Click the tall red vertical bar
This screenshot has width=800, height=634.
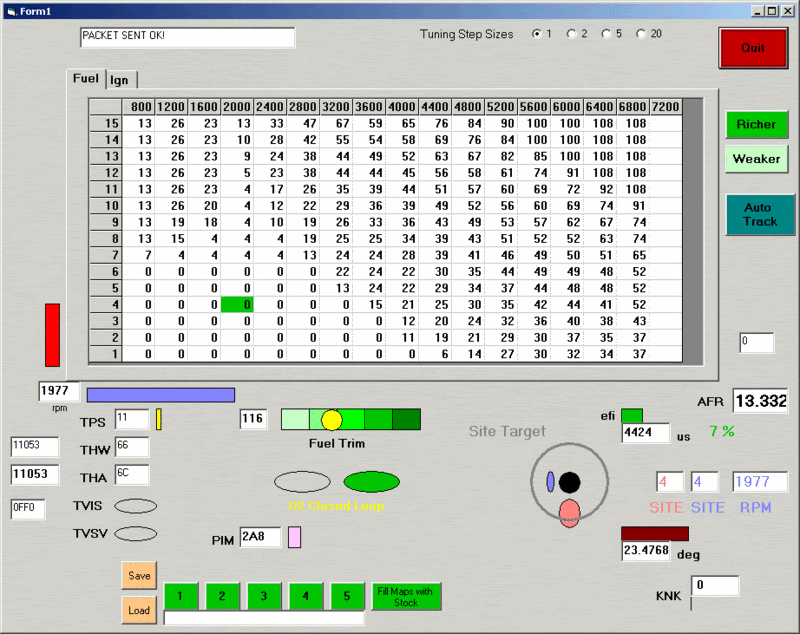53,335
